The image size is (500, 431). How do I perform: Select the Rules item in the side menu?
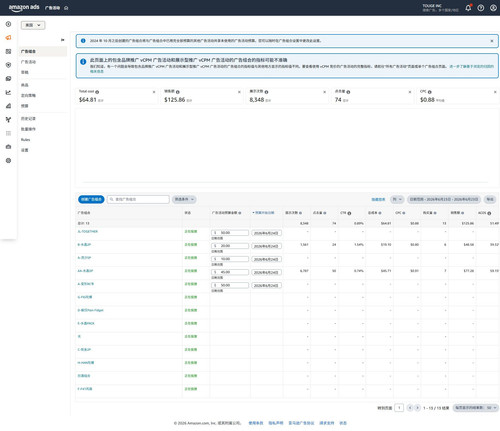tap(25, 140)
